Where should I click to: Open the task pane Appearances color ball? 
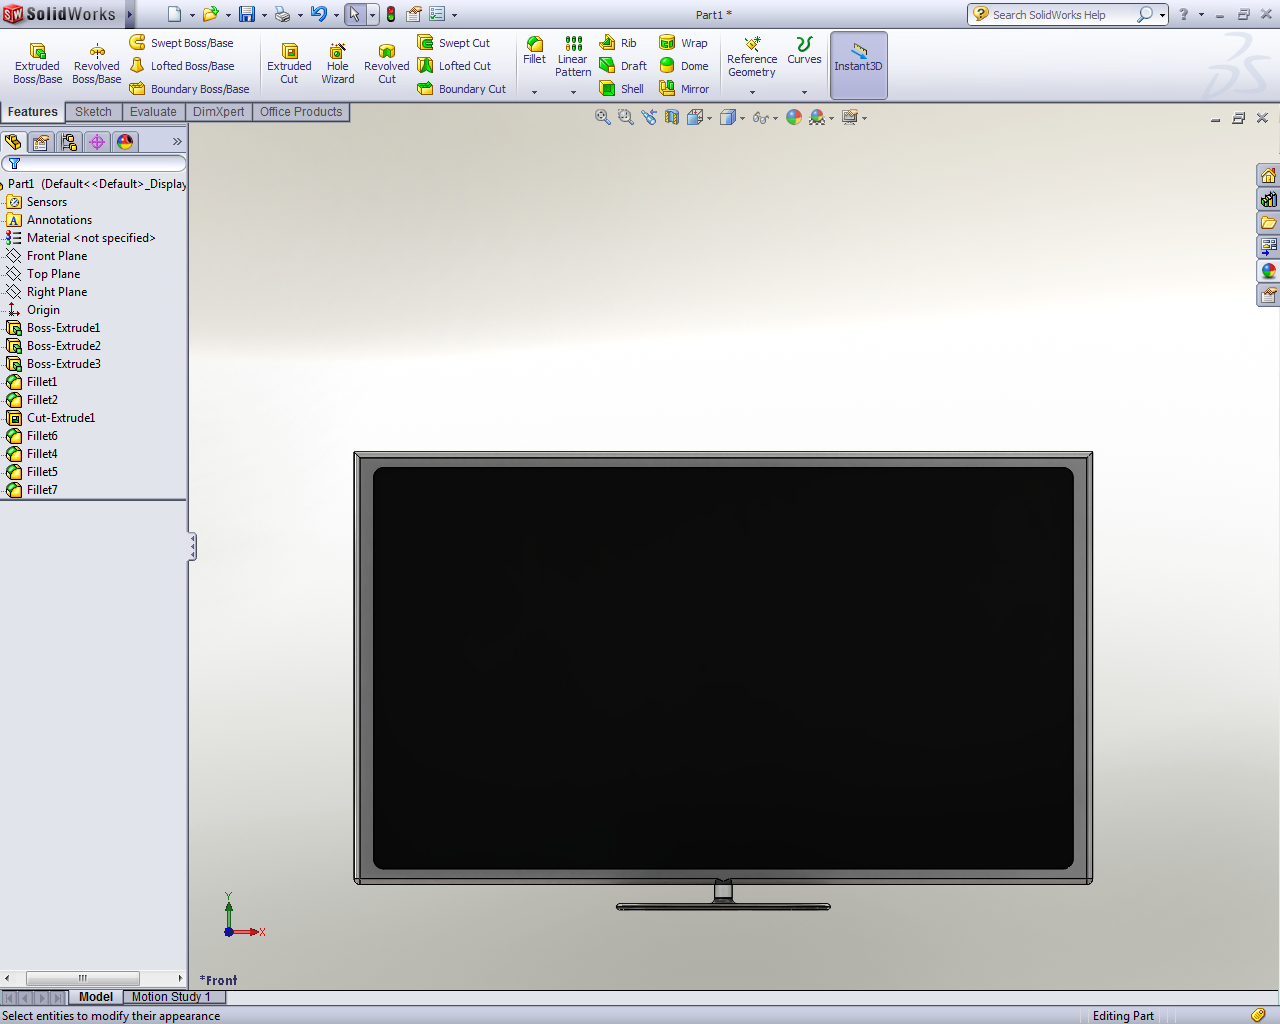click(1268, 271)
